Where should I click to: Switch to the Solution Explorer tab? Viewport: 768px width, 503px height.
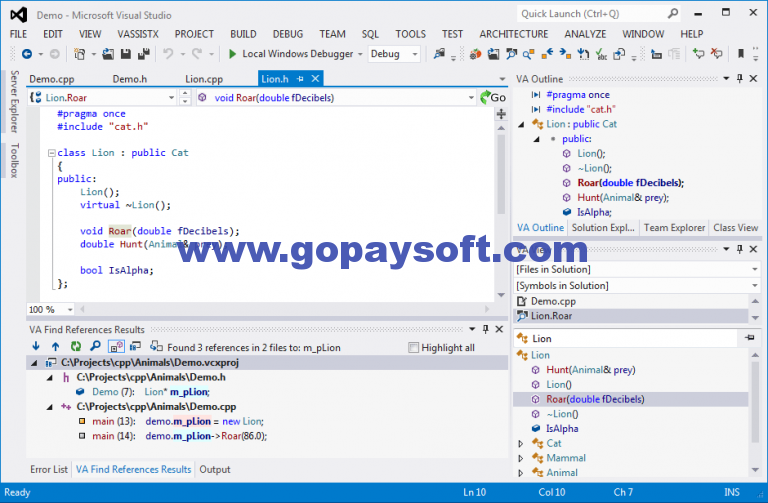(x=603, y=228)
